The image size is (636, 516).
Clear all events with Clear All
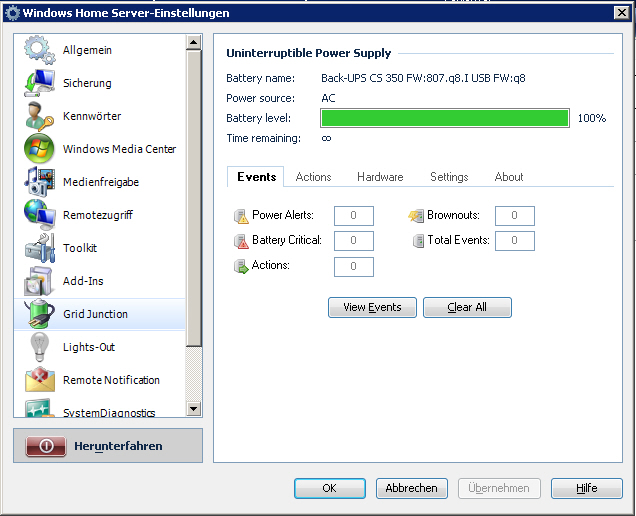(x=467, y=307)
